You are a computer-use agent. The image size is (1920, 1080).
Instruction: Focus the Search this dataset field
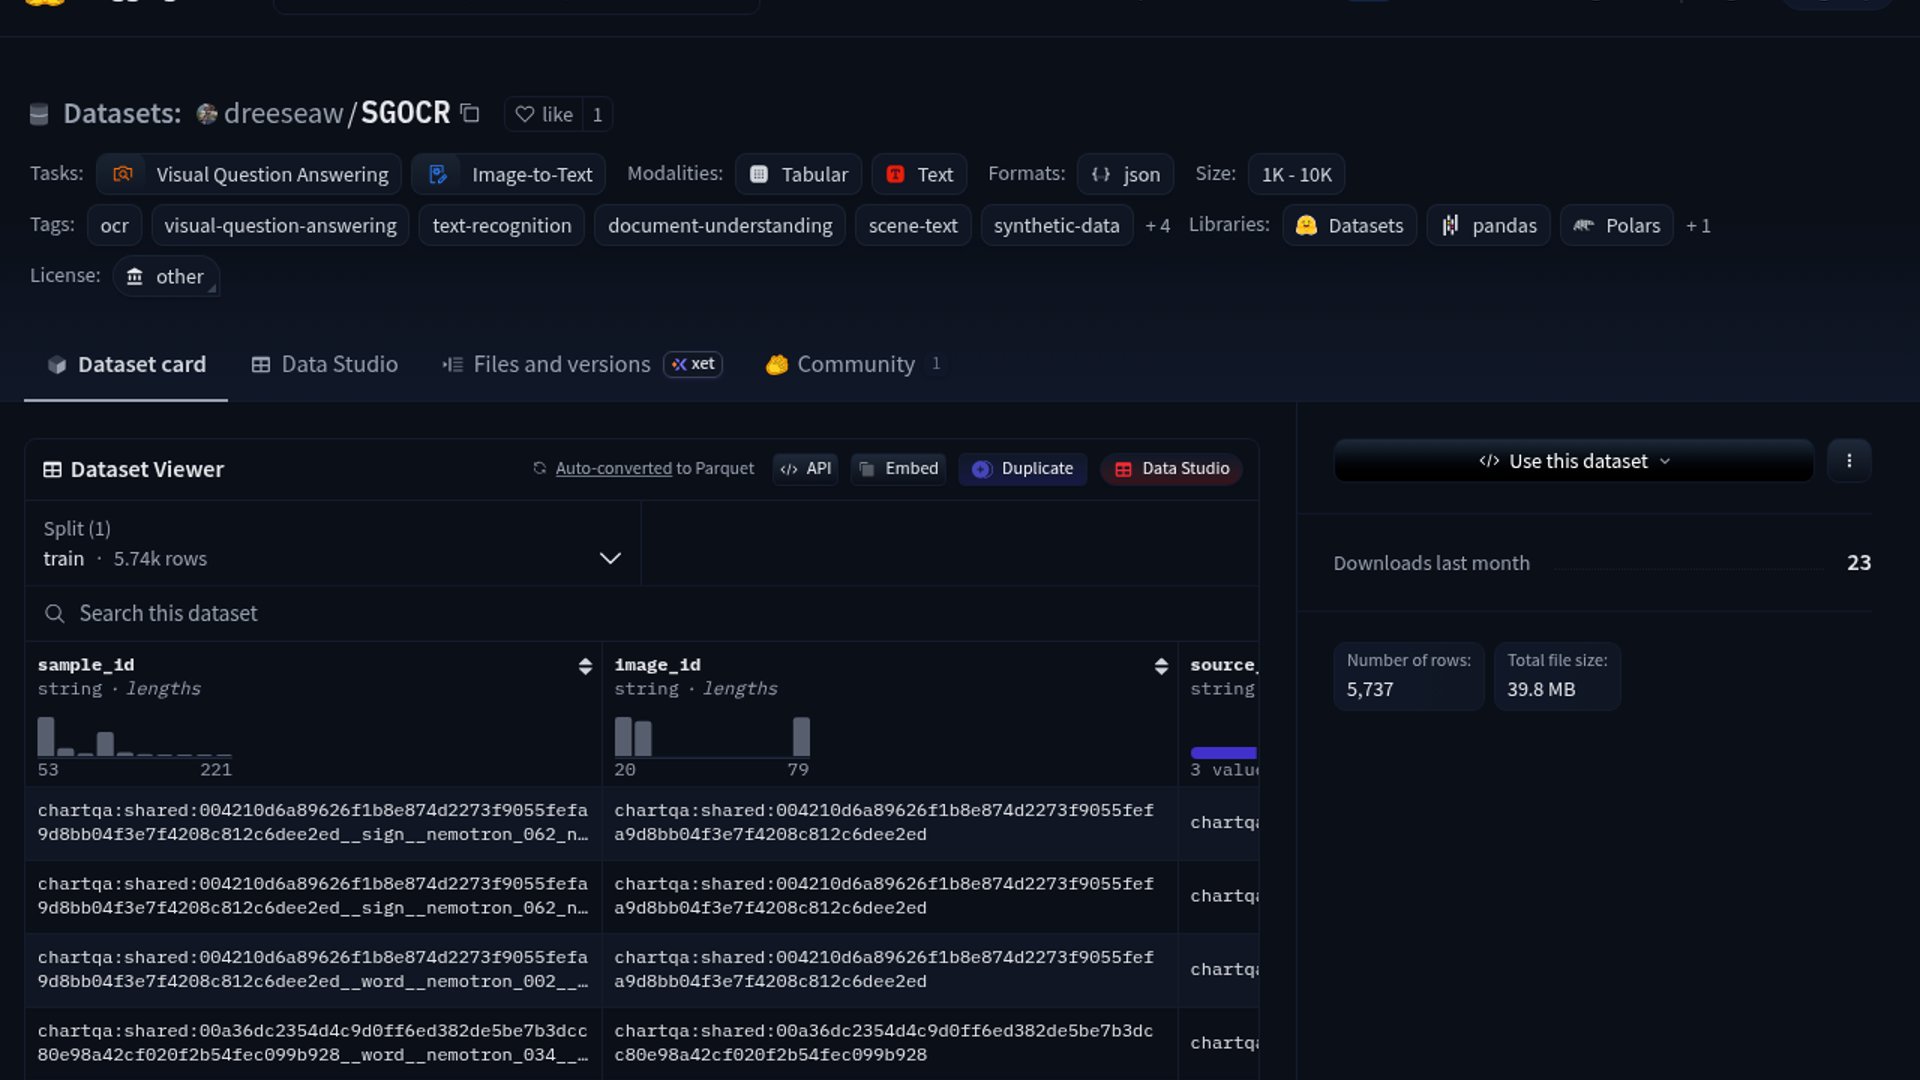(640, 613)
